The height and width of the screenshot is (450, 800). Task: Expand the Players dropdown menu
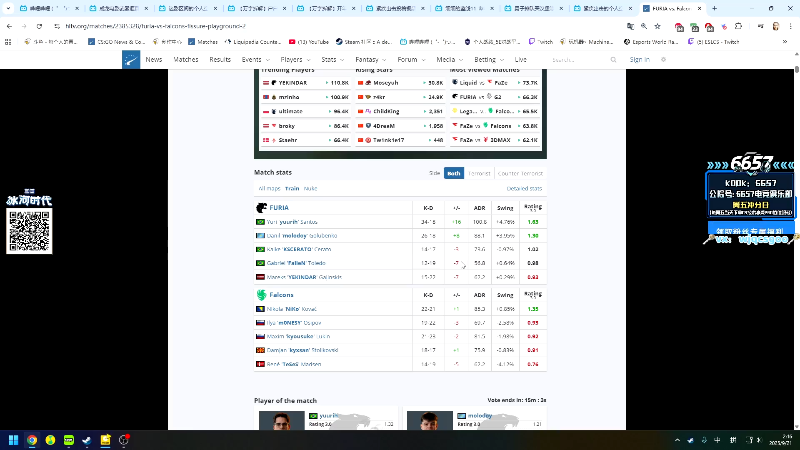click(x=295, y=60)
